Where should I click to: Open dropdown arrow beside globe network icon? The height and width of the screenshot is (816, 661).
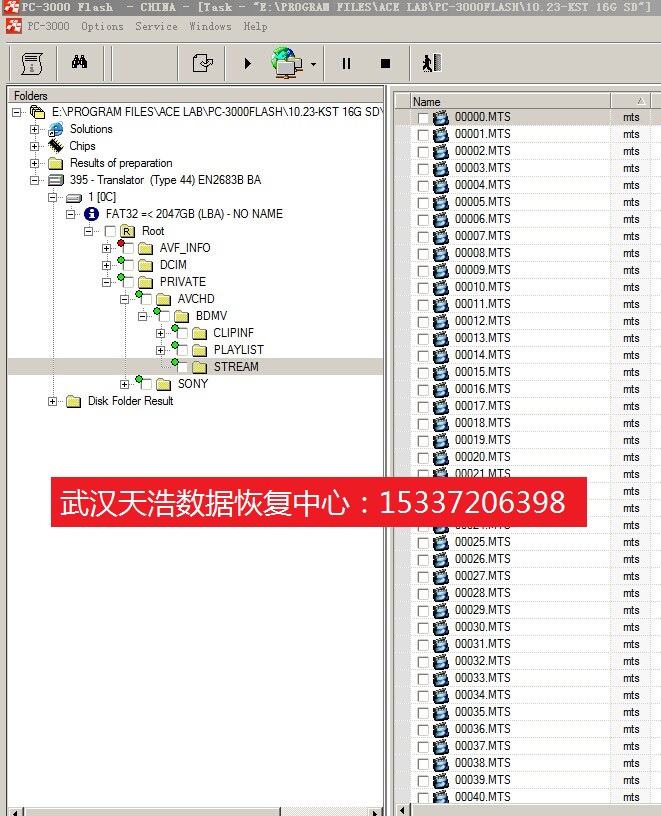tap(313, 65)
